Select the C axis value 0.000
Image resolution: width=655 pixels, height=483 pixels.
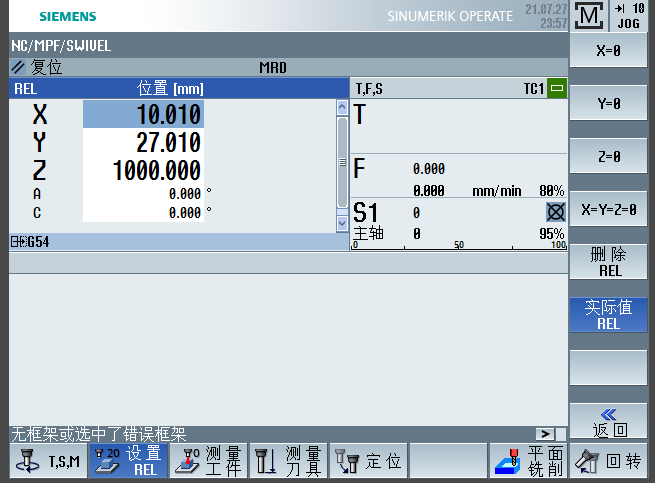pyautogui.click(x=143, y=213)
